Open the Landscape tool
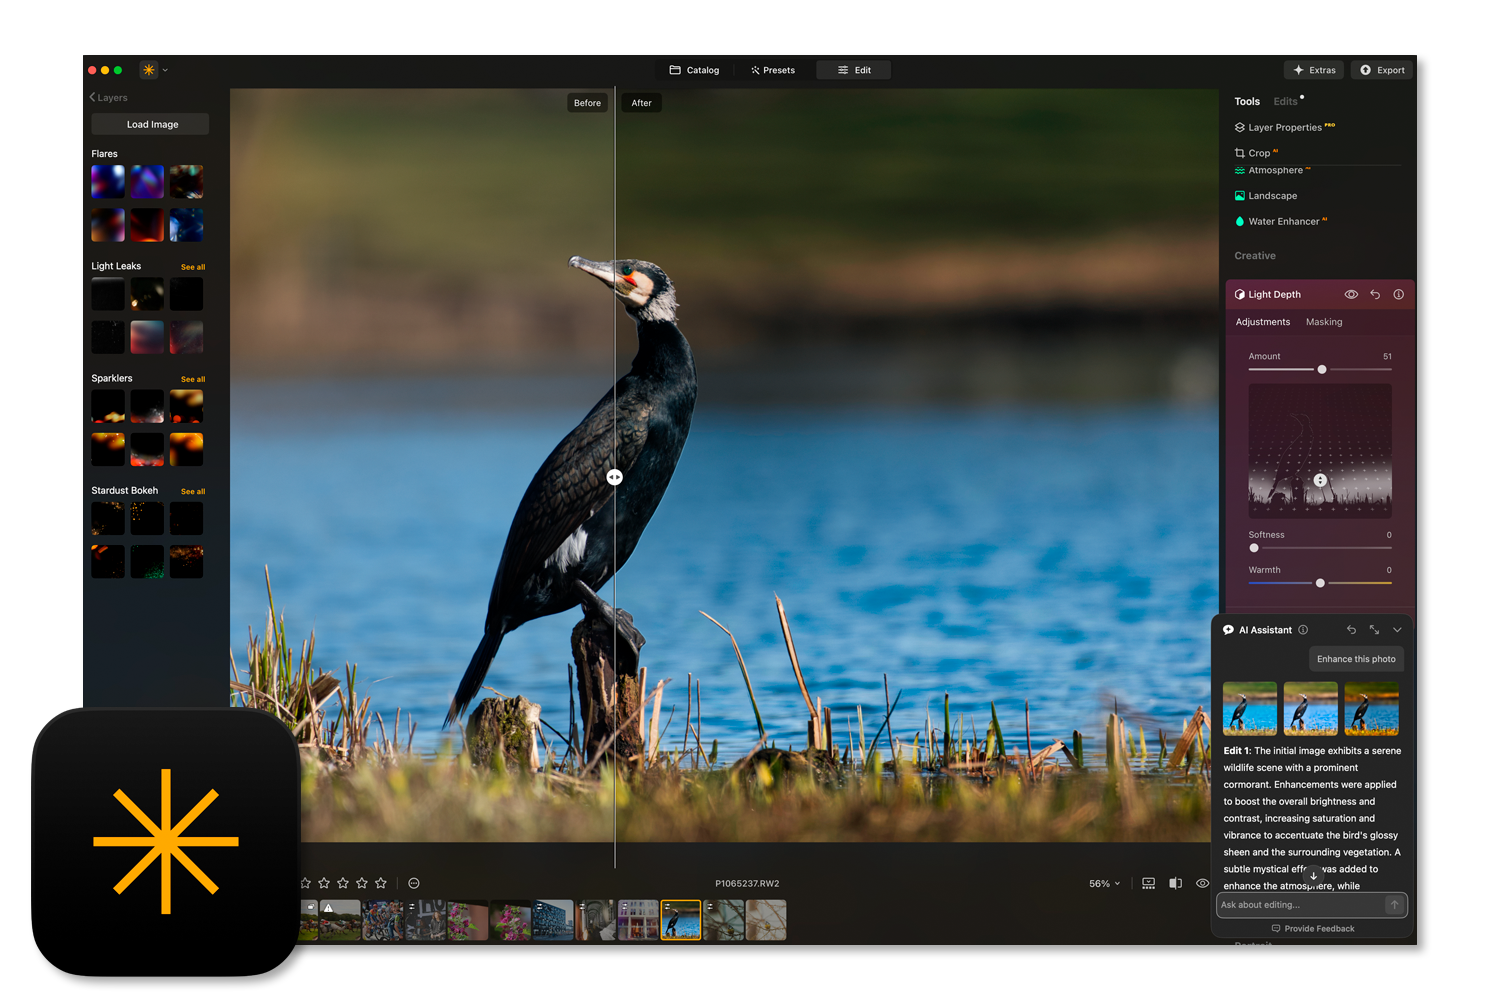The height and width of the screenshot is (1000, 1500). 1272,196
